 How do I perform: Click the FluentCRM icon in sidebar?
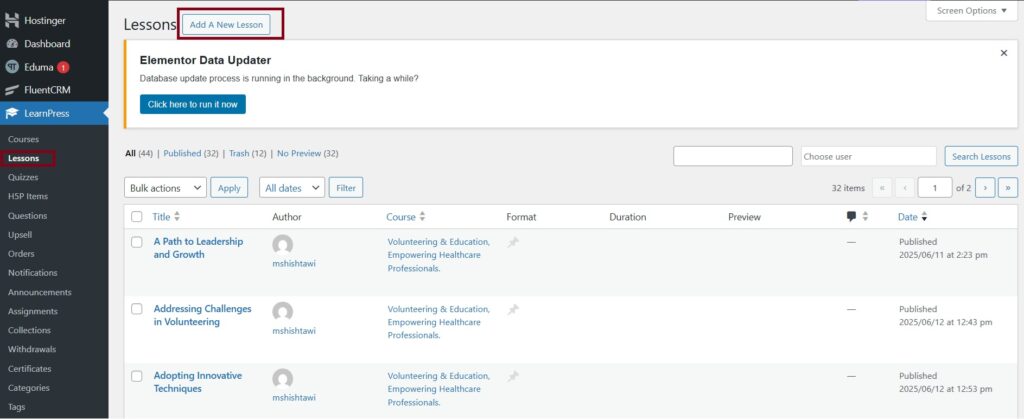(12, 90)
